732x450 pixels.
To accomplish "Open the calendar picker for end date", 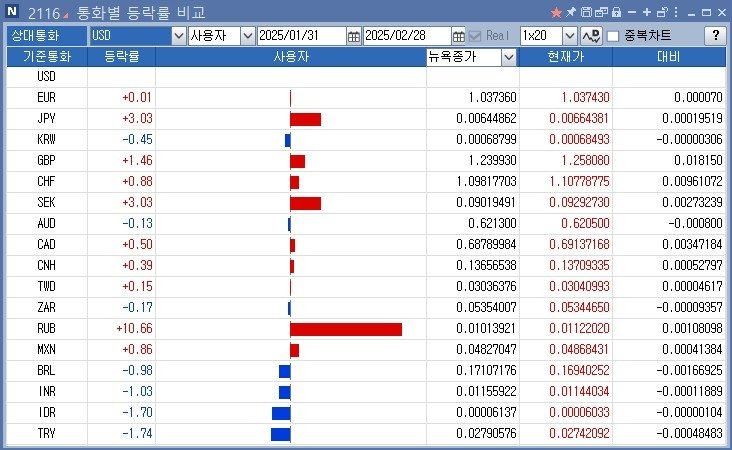I will point(459,36).
